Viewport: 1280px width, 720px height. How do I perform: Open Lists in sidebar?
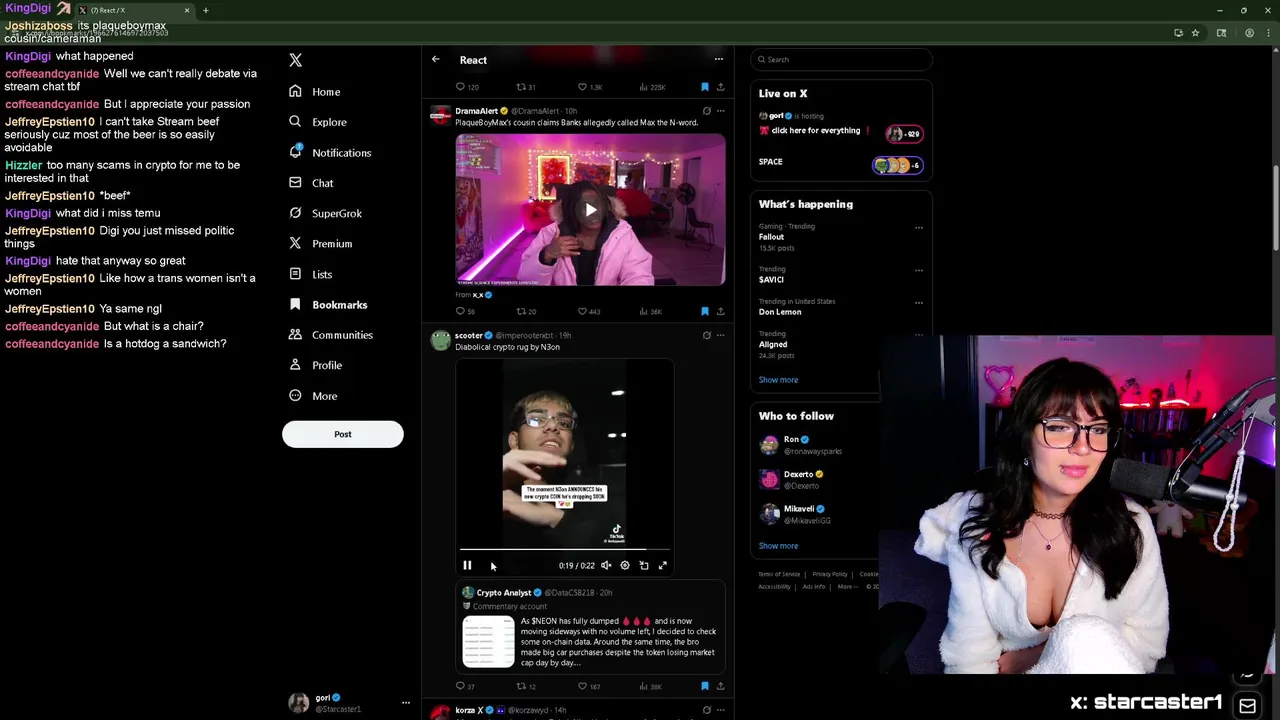coord(310,274)
